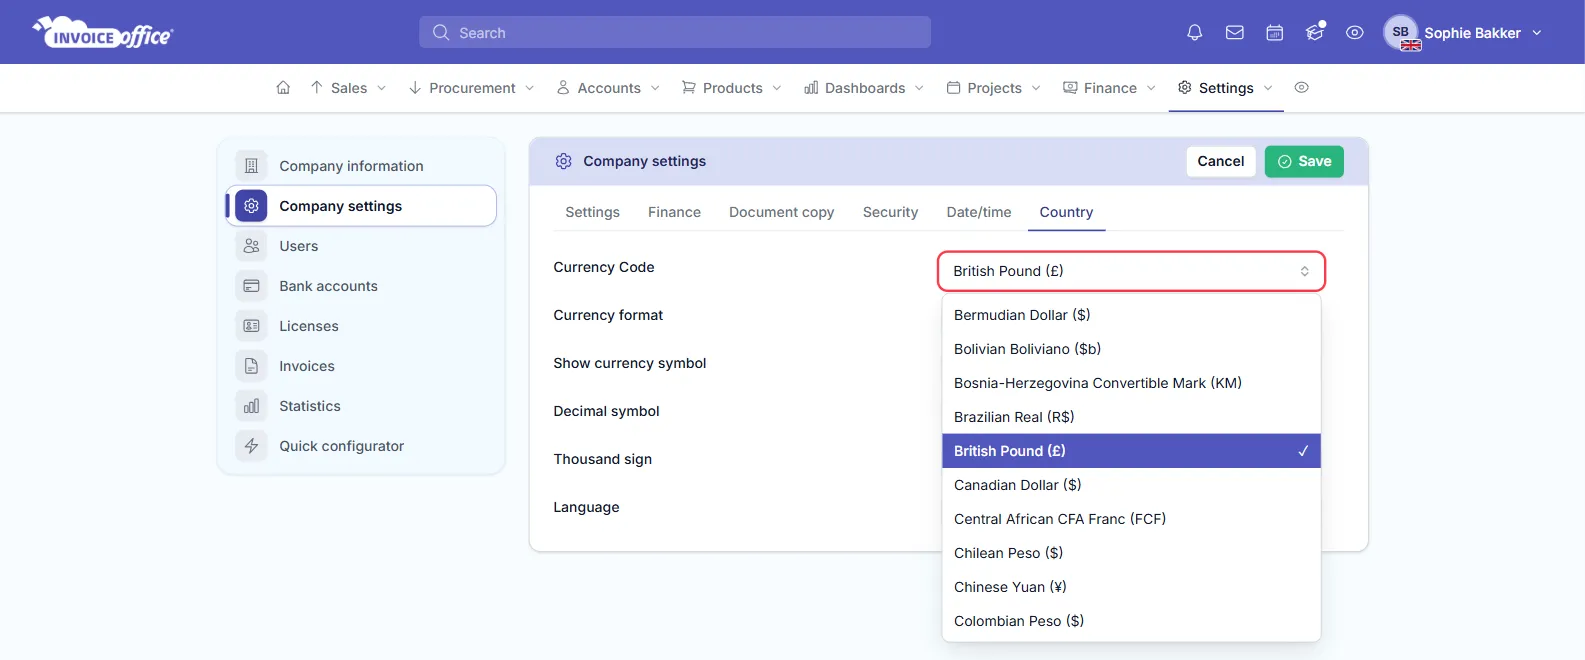Image resolution: width=1585 pixels, height=660 pixels.
Task: Open the Sophie Bakker user dropdown
Action: [1483, 33]
